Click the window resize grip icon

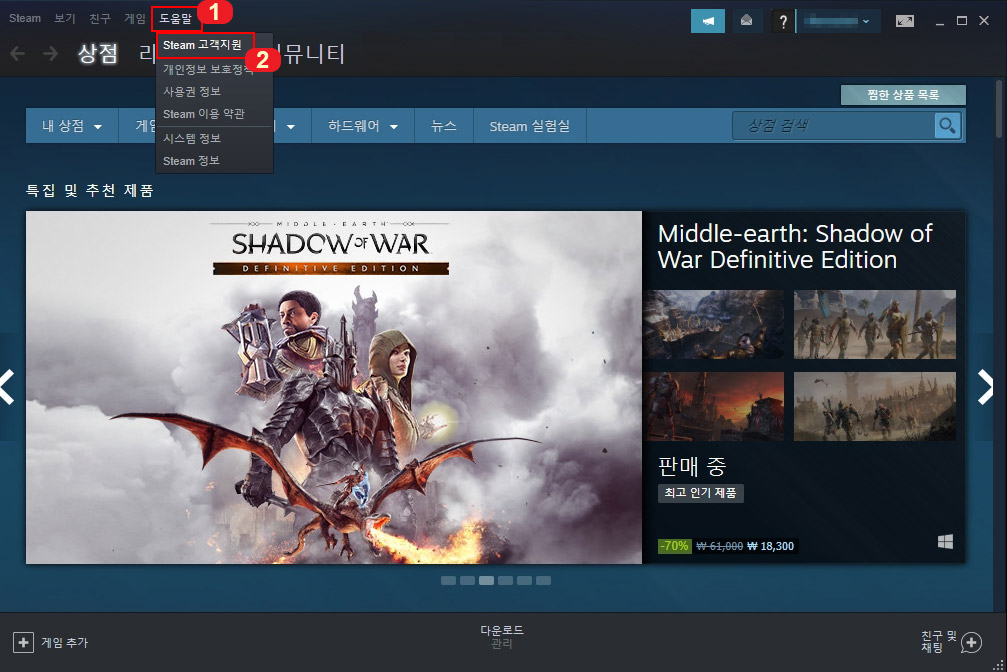pyautogui.click(x=999, y=664)
